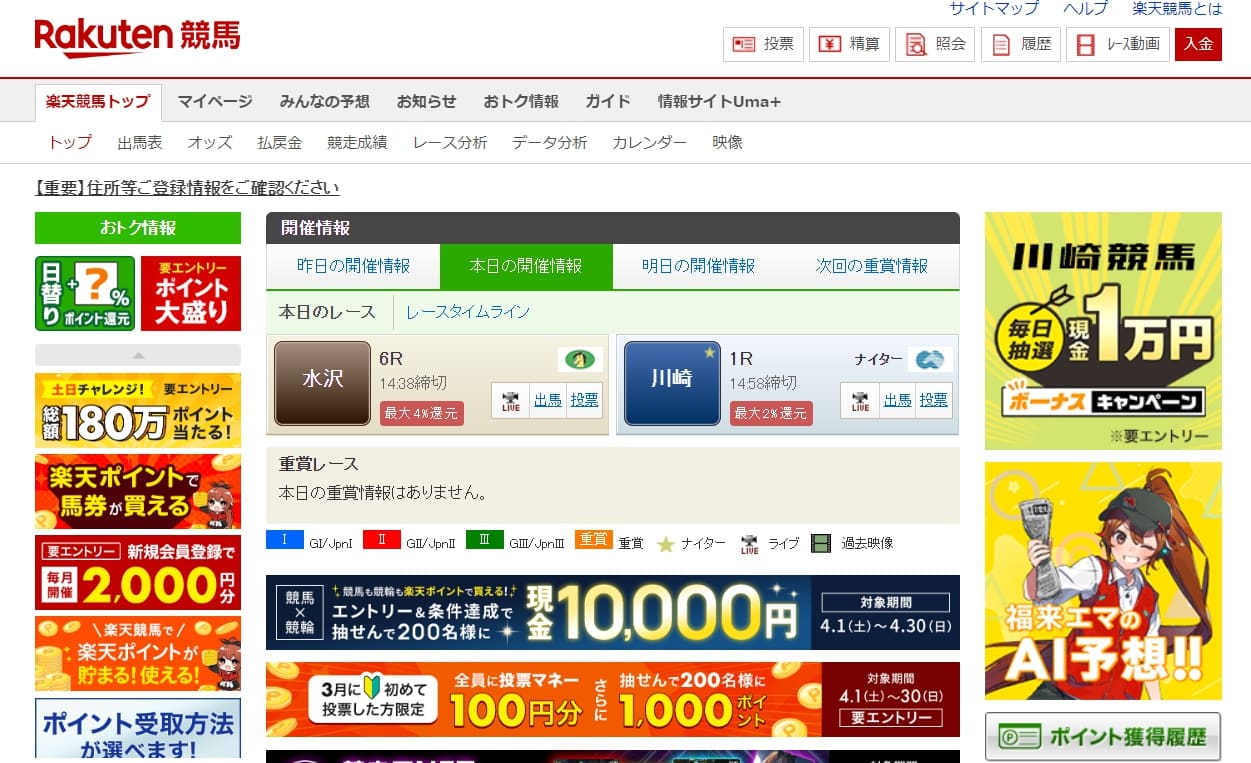Open the サイトマップ link
This screenshot has width=1251, height=763.
[993, 9]
